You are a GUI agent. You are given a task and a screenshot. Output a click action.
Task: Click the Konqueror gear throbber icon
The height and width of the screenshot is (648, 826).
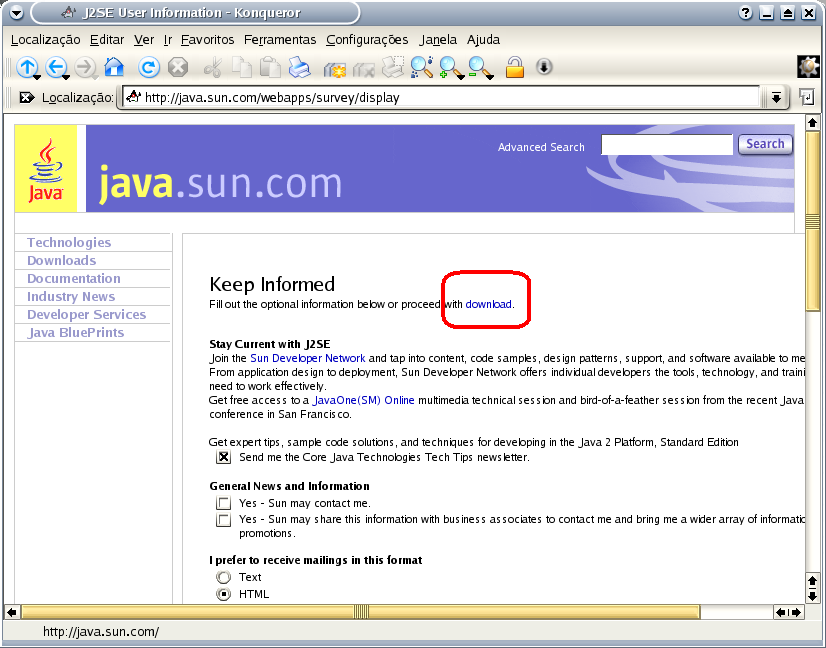tap(809, 67)
